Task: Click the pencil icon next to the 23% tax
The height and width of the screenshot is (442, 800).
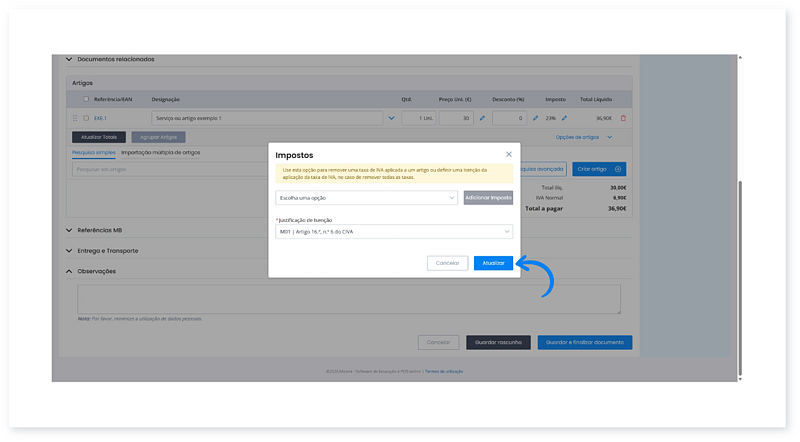Action: click(564, 118)
